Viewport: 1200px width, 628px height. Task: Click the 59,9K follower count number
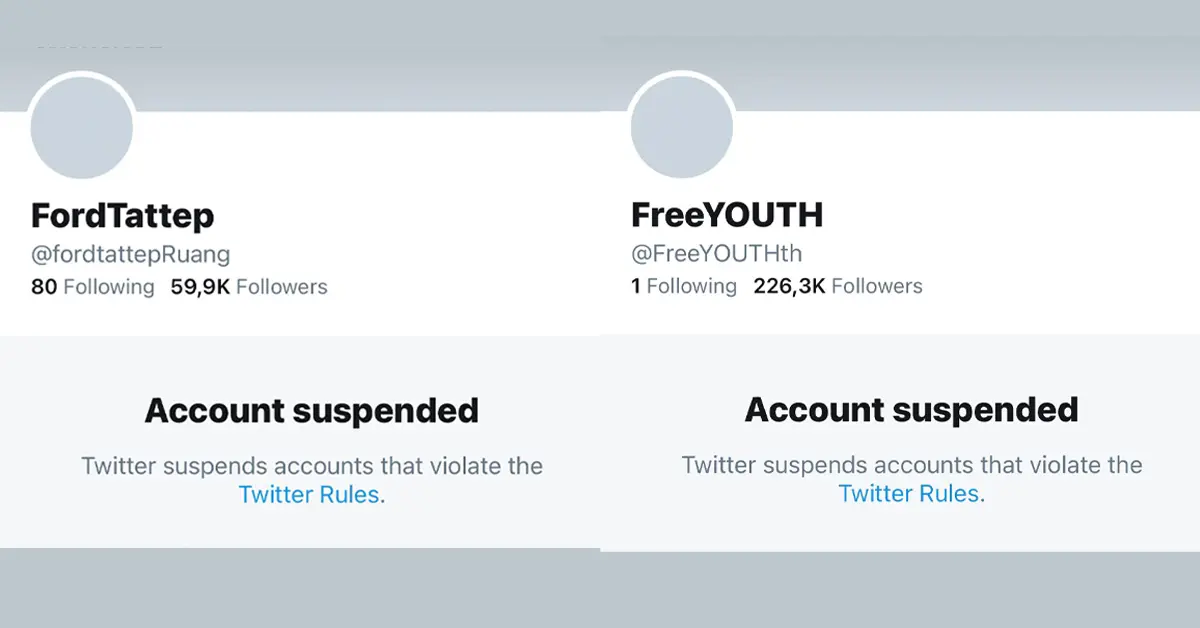coord(200,287)
